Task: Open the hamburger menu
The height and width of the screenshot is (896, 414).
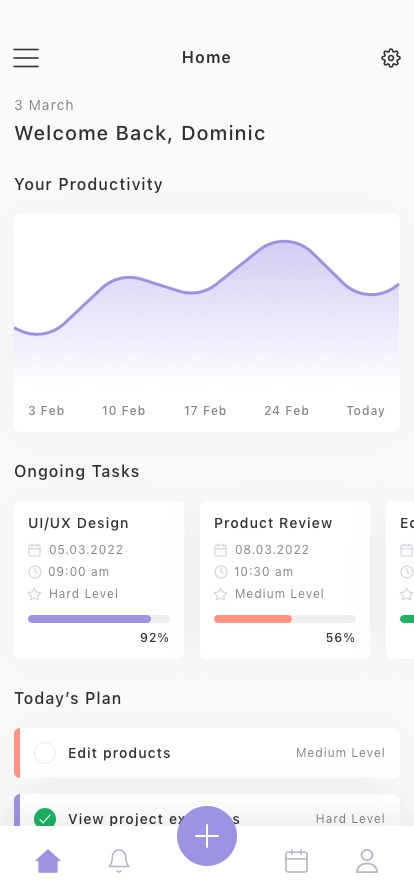Action: [x=26, y=58]
